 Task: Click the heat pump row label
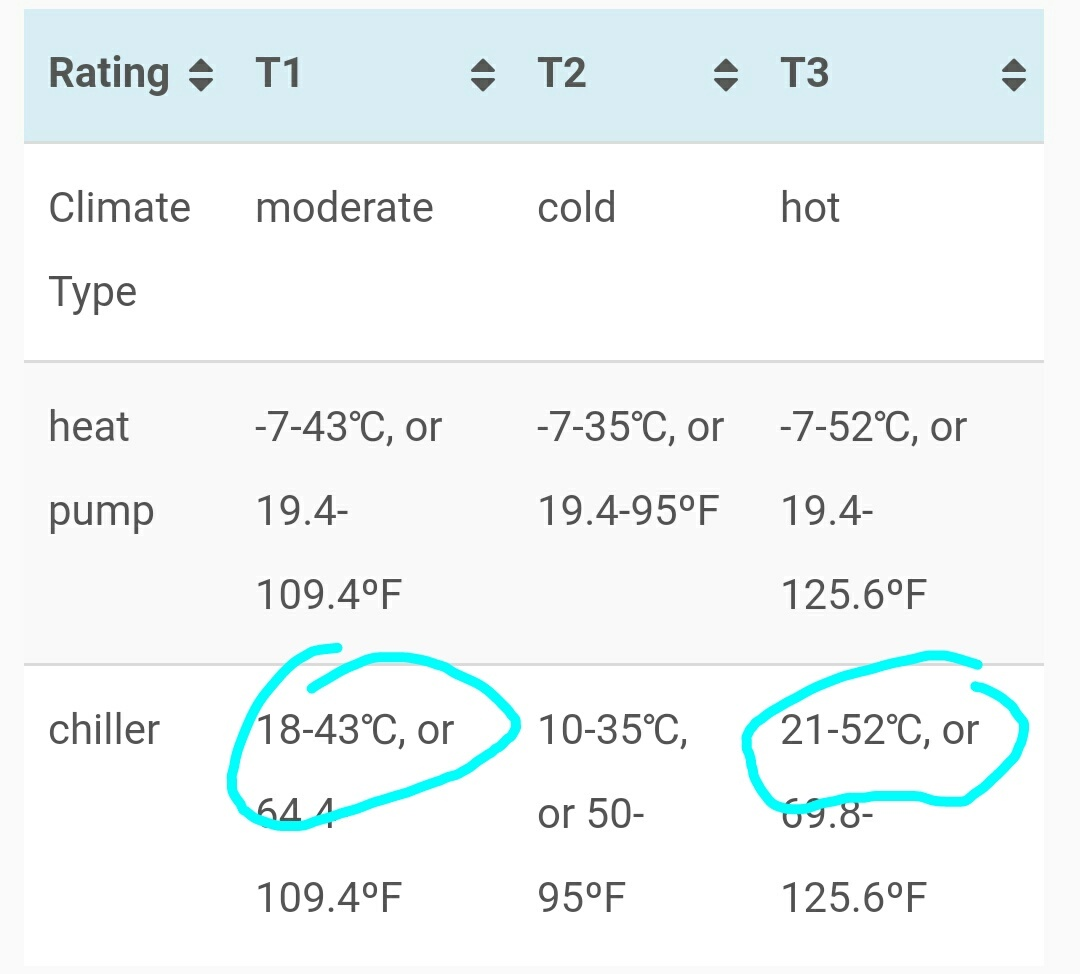click(101, 470)
